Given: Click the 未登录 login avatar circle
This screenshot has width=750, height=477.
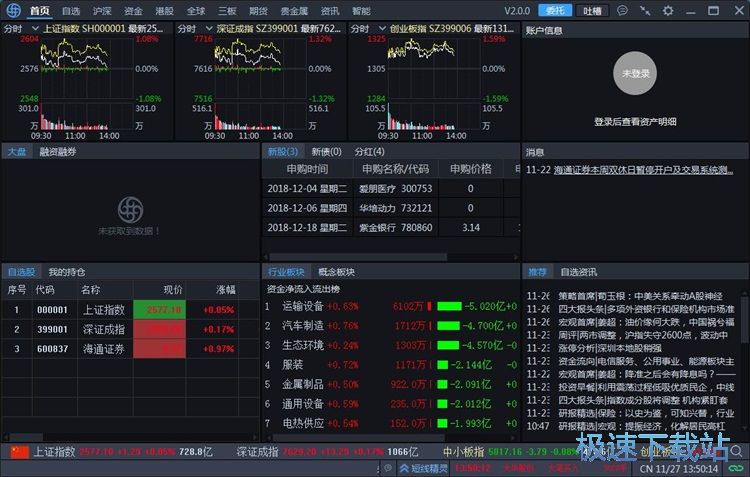Looking at the screenshot, I should (x=635, y=73).
